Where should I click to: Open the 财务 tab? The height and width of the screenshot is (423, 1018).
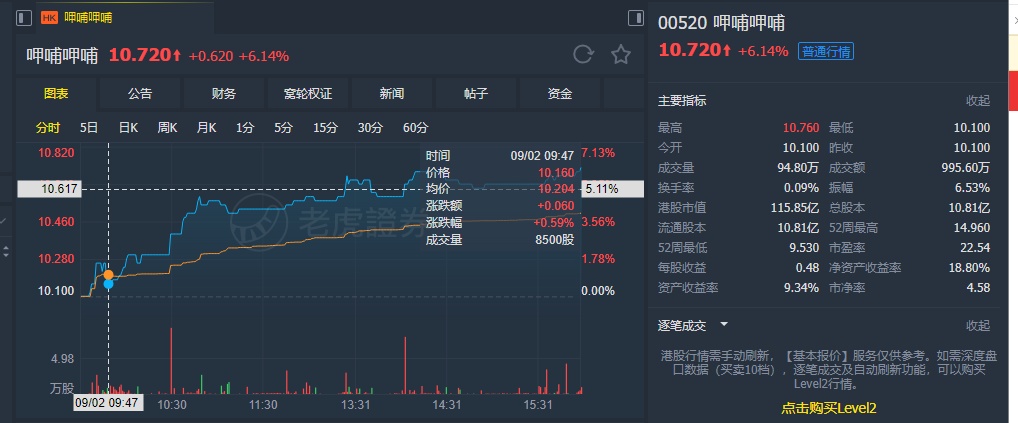click(x=224, y=94)
